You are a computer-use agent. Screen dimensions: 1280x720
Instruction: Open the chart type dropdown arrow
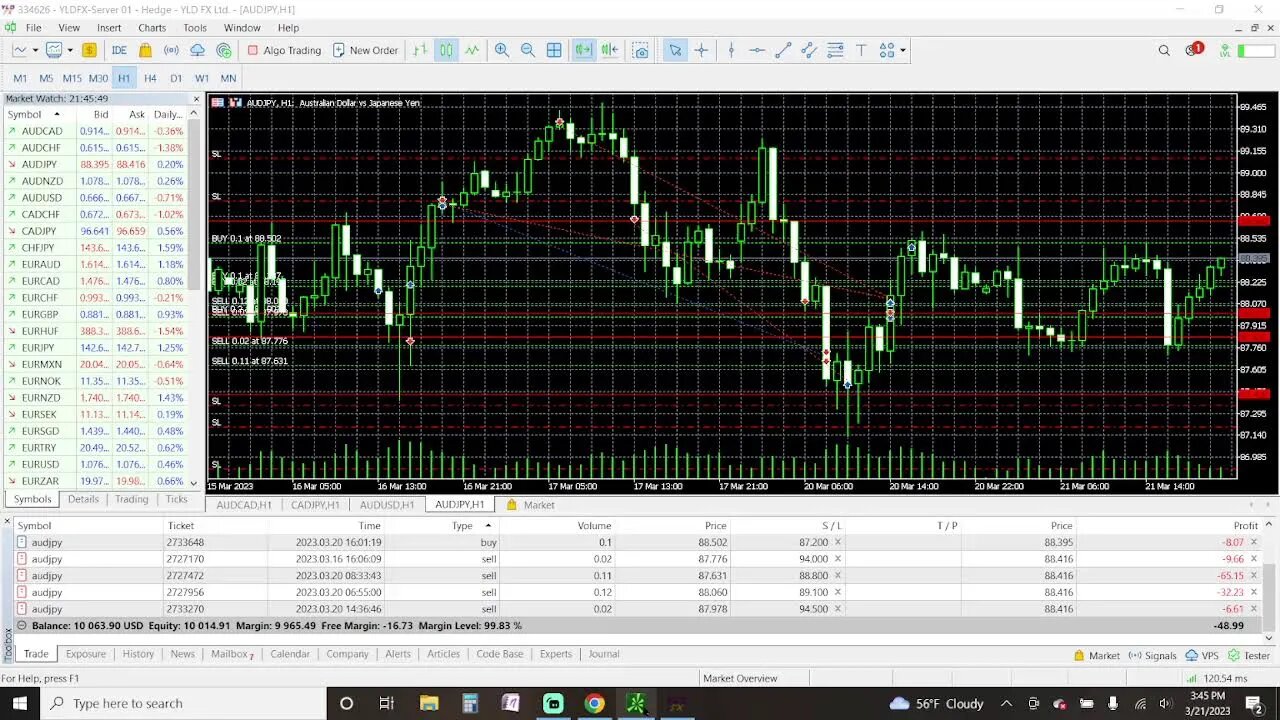[x=35, y=50]
